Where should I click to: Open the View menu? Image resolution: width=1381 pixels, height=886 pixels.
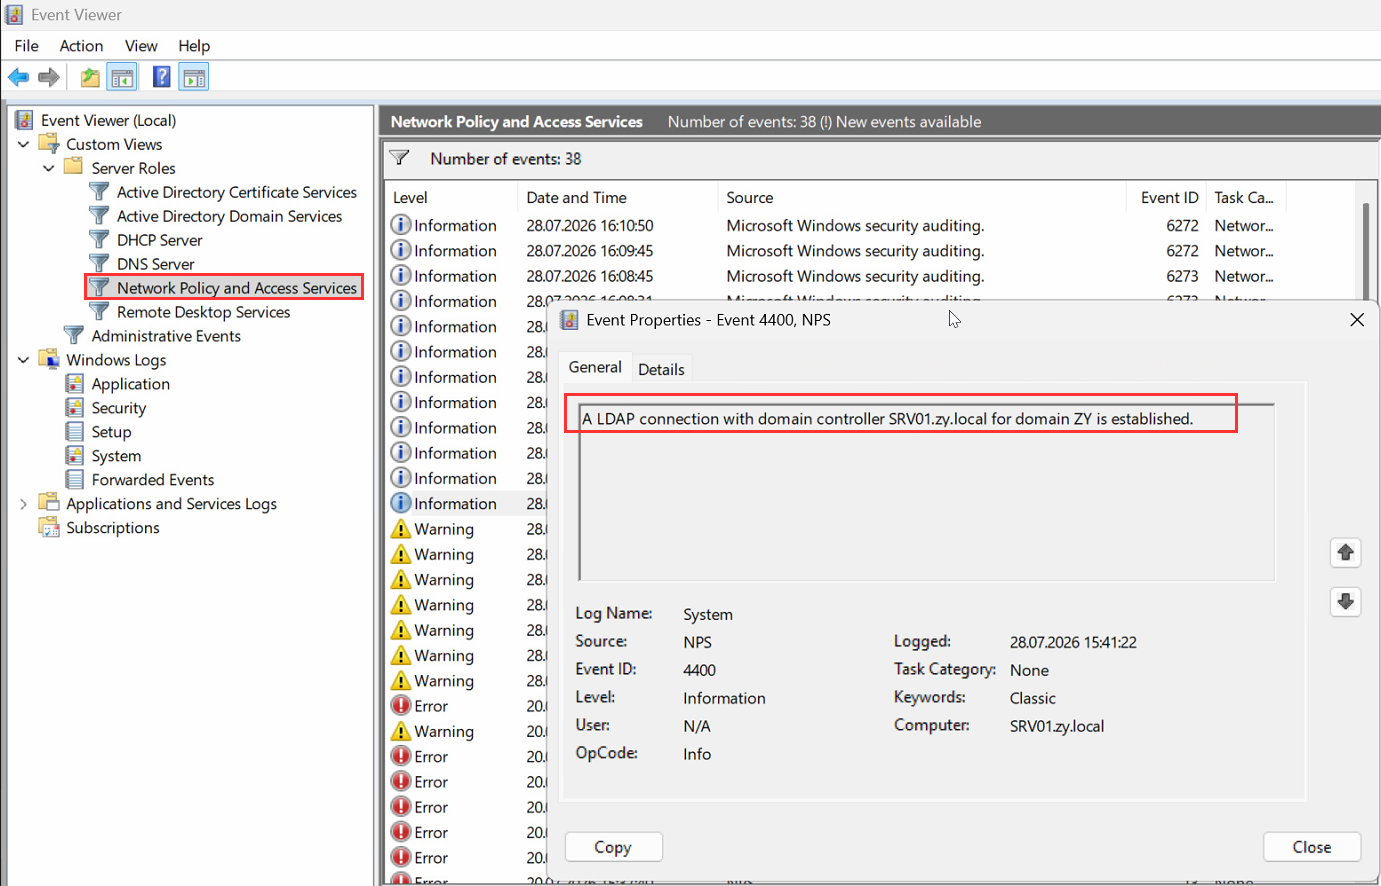pos(141,46)
